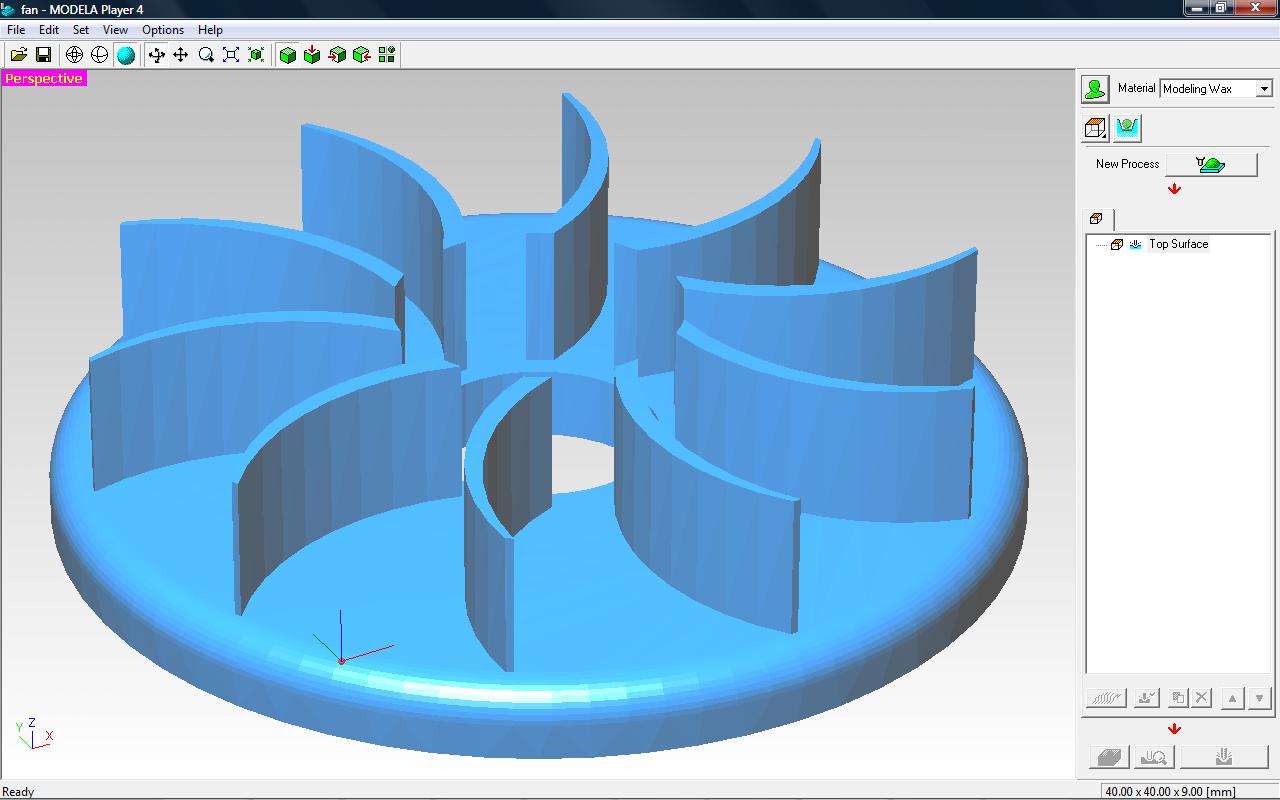Select the four-arrow Move tool
The width and height of the screenshot is (1280, 800).
181,55
